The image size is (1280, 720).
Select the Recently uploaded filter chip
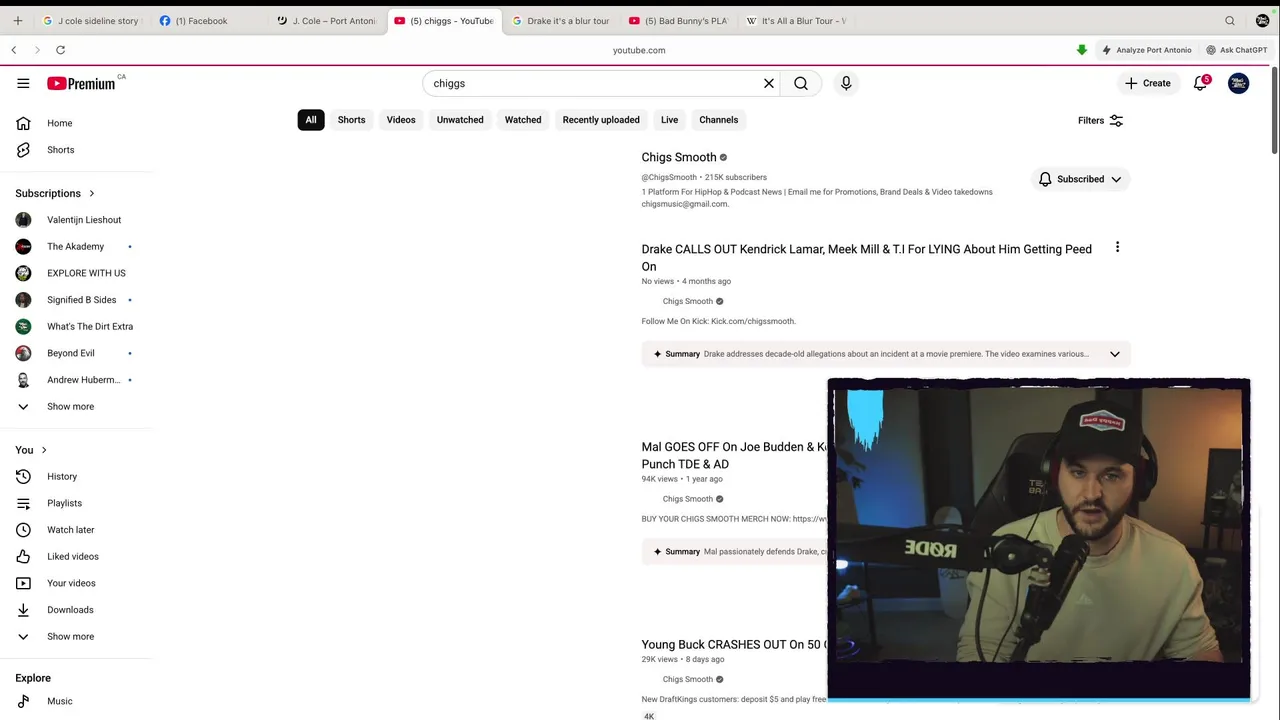click(601, 120)
